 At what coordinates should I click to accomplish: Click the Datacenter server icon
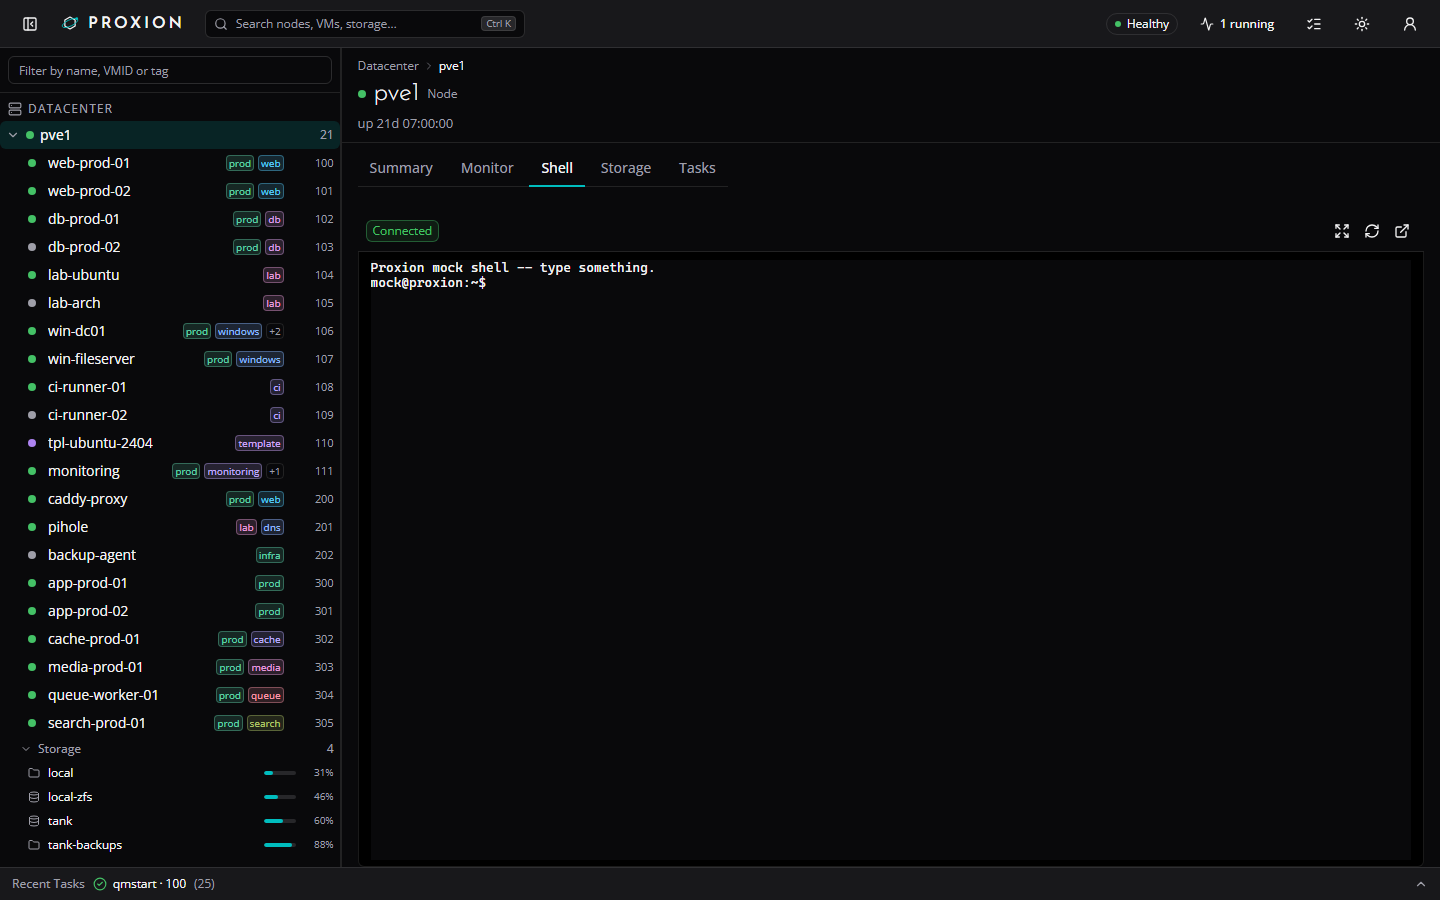tap(15, 108)
